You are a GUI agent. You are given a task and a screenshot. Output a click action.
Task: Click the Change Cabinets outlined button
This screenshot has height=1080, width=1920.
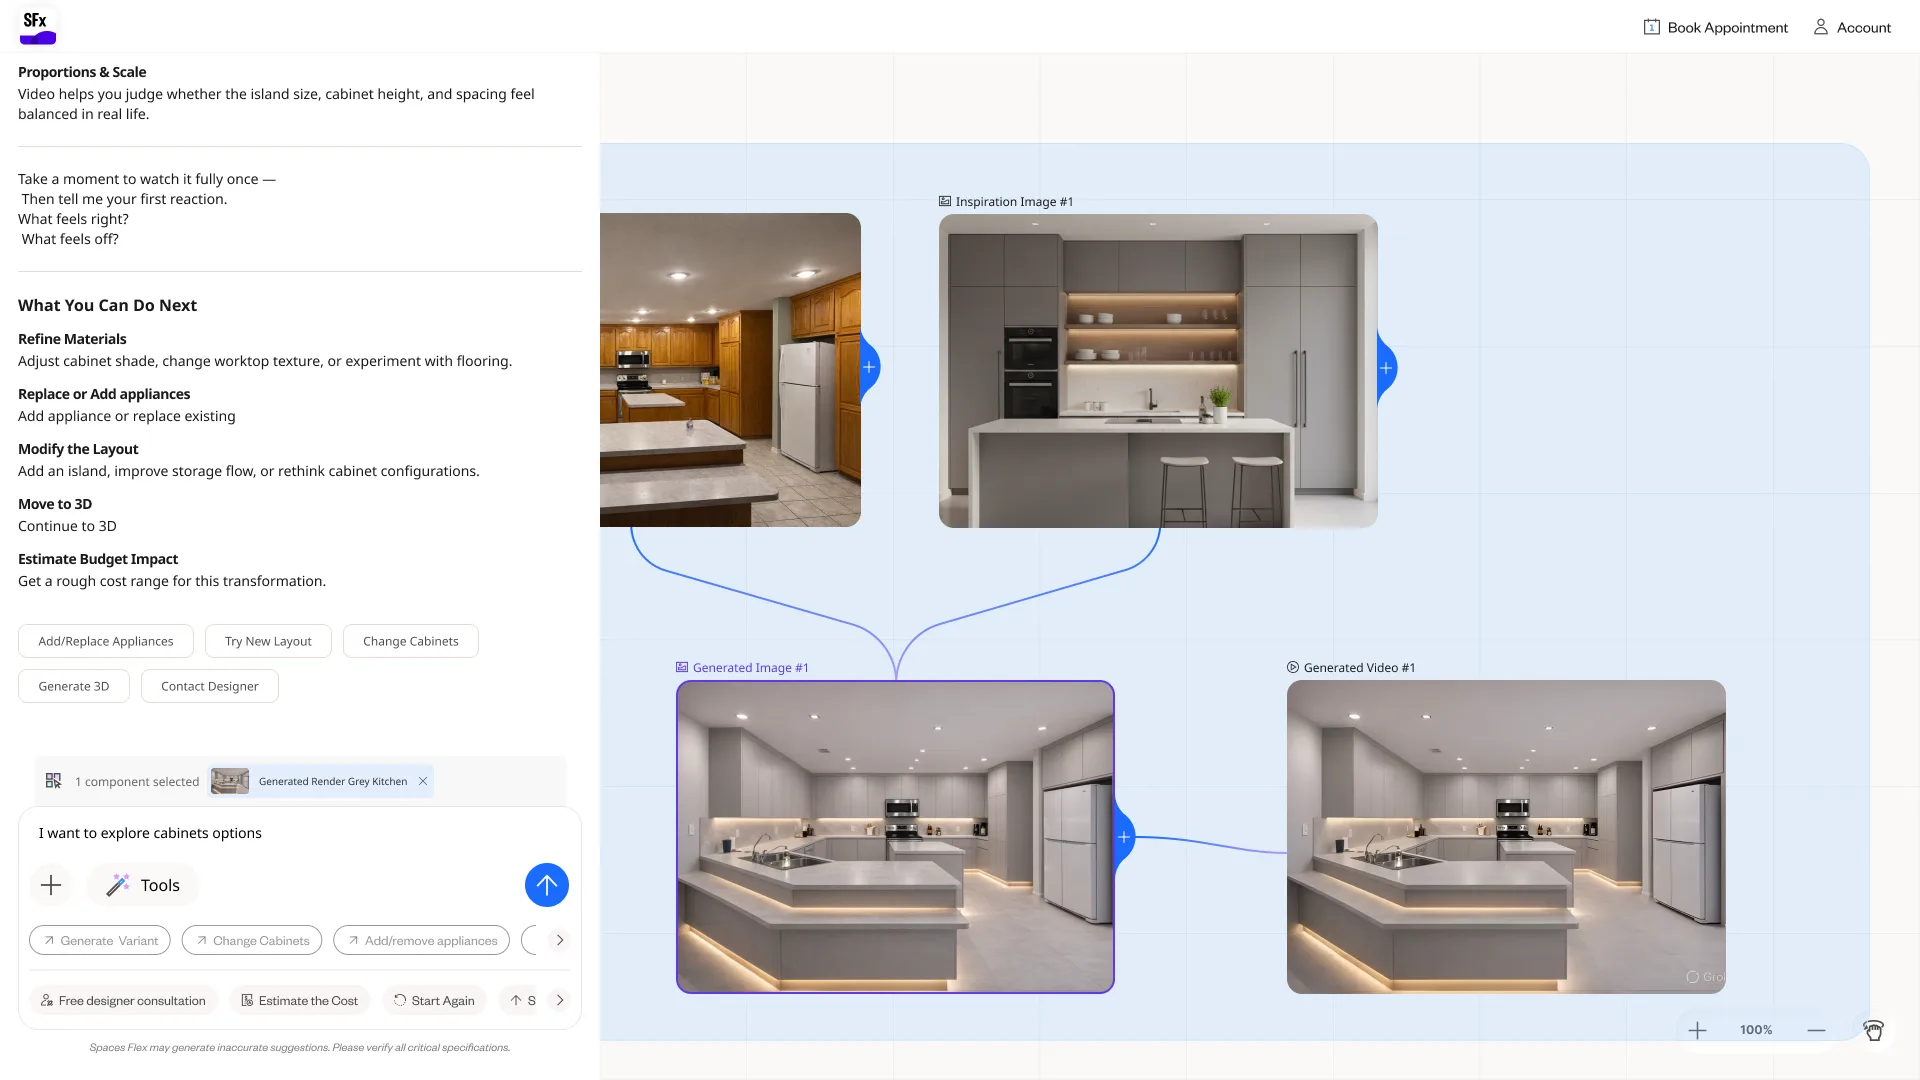411,641
